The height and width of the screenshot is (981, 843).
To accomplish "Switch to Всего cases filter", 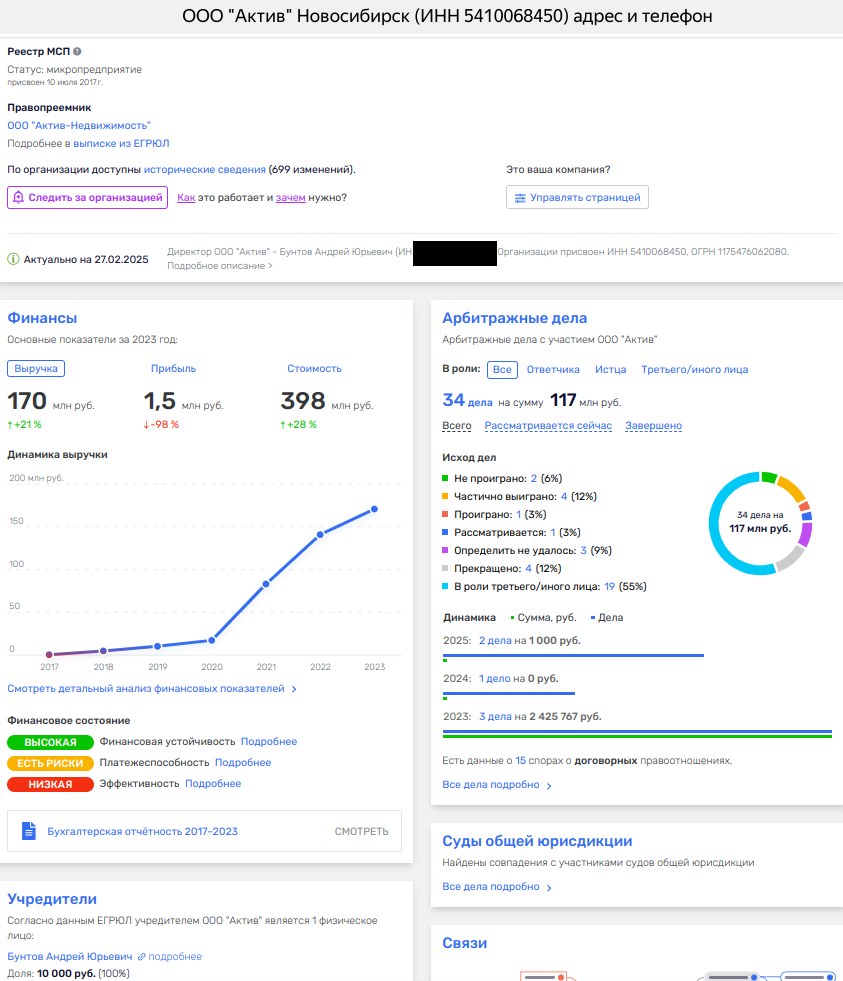I will (457, 425).
